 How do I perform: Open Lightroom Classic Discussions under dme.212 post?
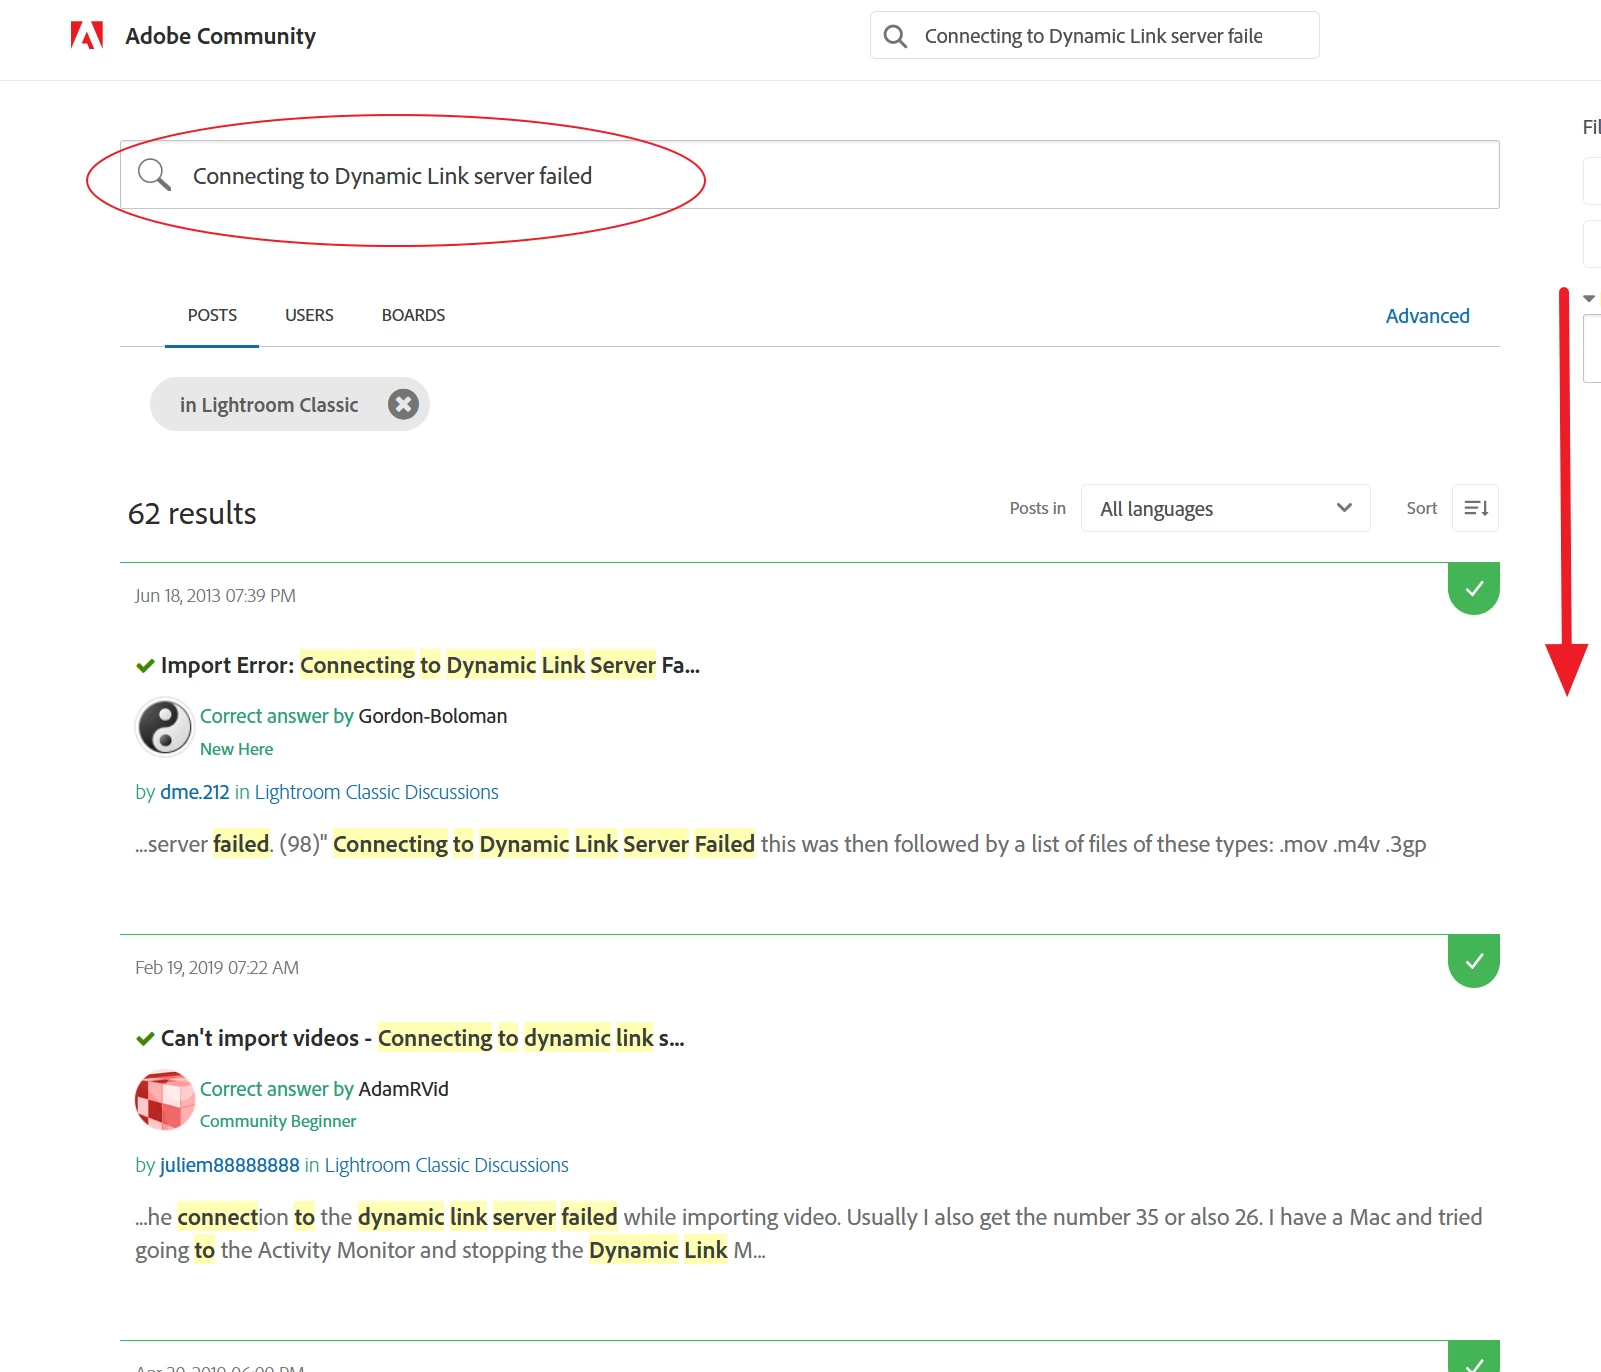pyautogui.click(x=376, y=792)
